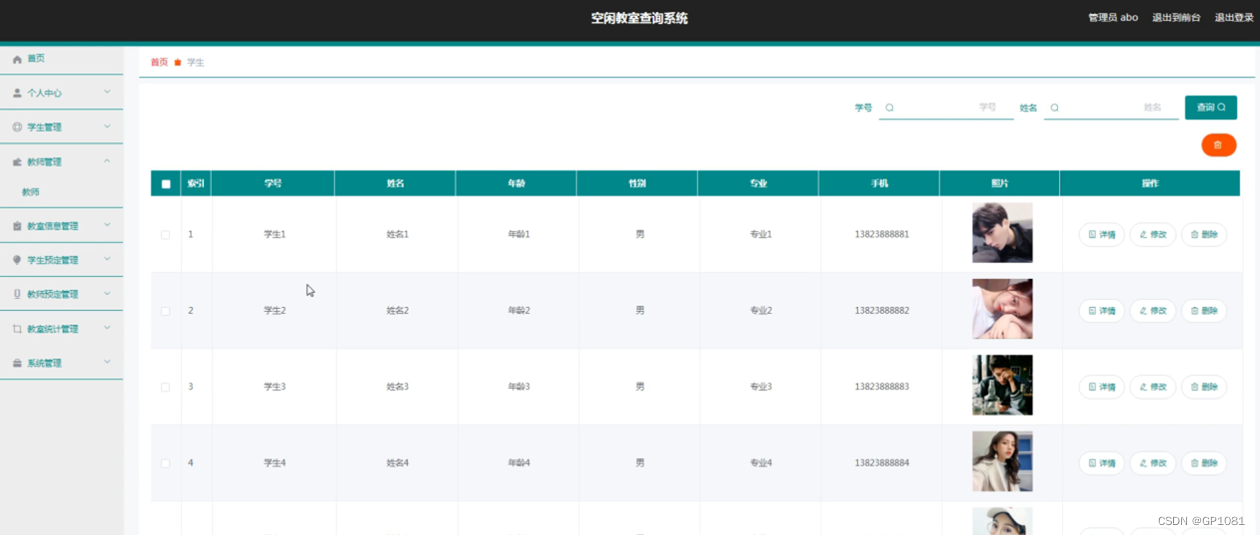The width and height of the screenshot is (1260, 535).
Task: Click the crop icon for 教室统计管理
Action: (x=17, y=329)
